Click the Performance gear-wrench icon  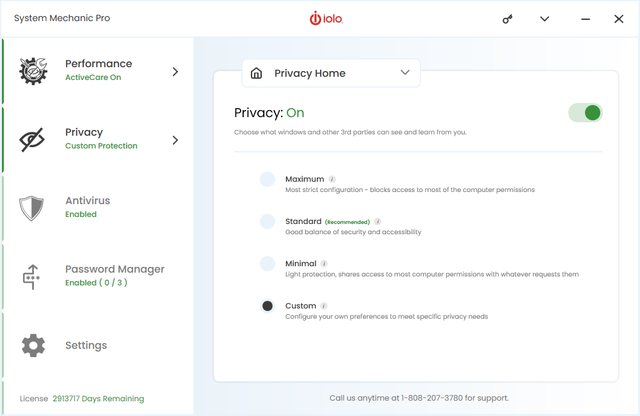point(33,72)
